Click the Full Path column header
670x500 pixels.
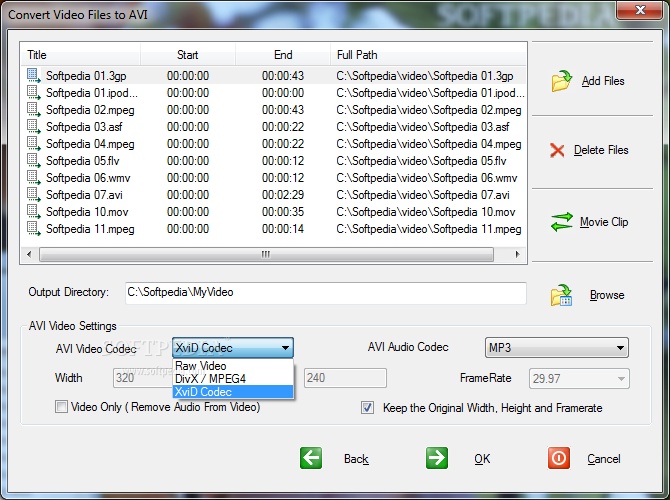(429, 55)
